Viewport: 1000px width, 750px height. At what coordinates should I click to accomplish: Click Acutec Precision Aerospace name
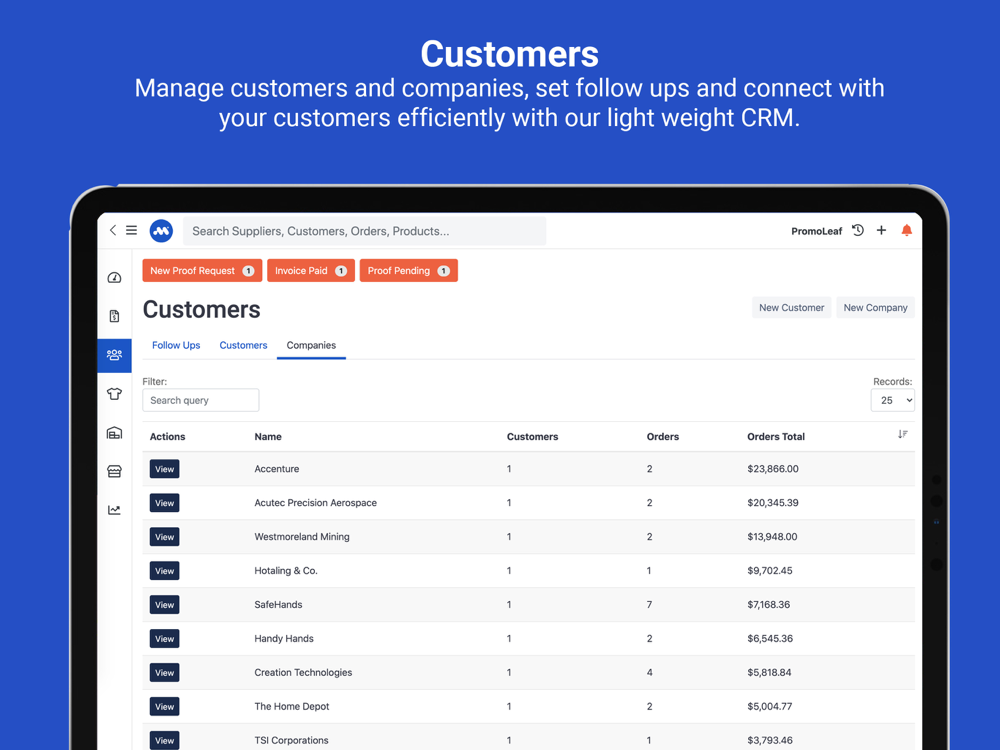[x=316, y=503]
